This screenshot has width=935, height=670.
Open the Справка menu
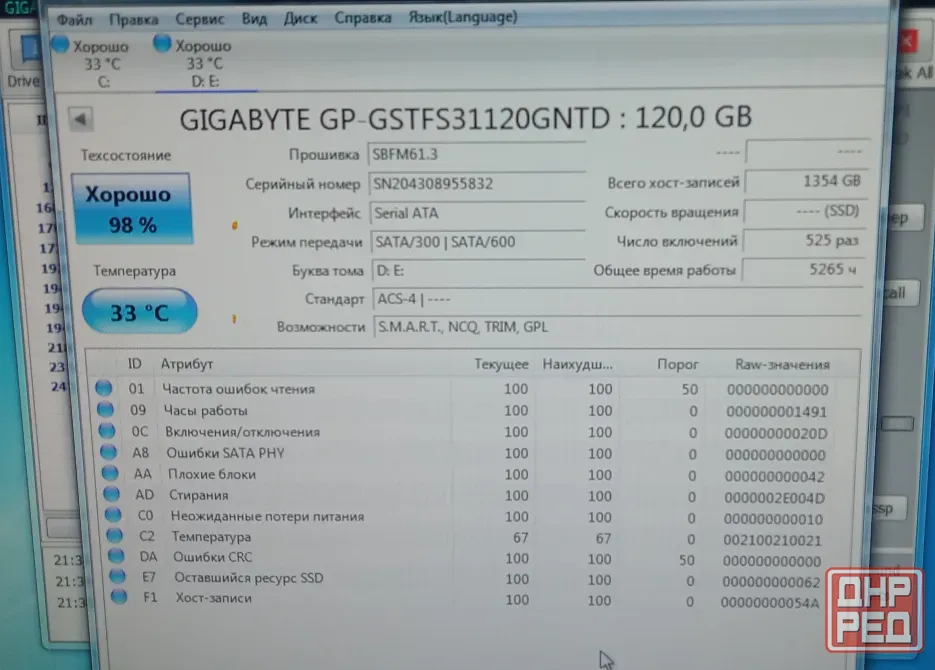point(363,18)
